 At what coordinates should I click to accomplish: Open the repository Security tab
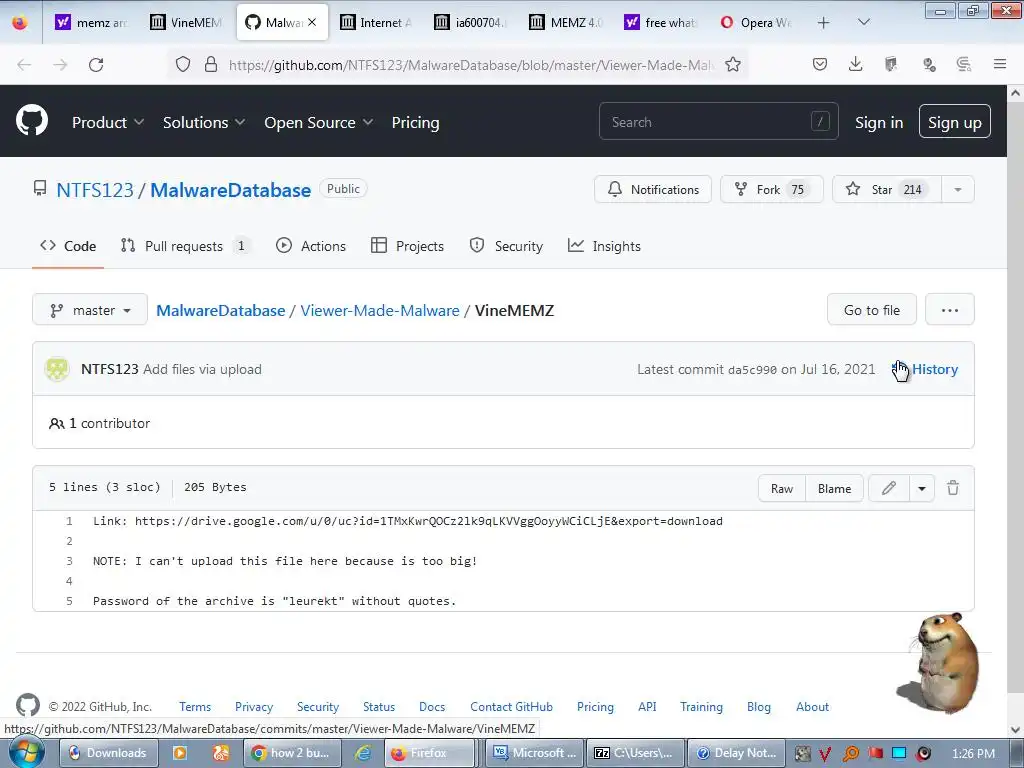[x=506, y=246]
